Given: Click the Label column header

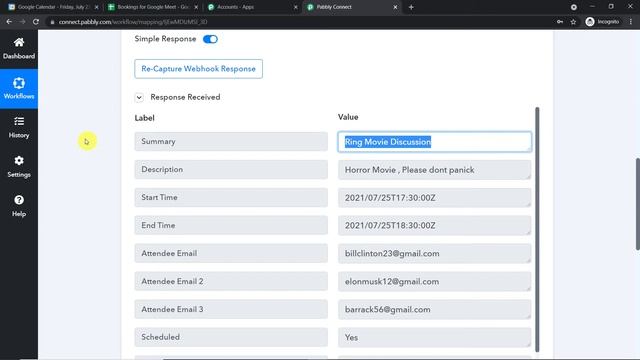Looking at the screenshot, I should click(x=144, y=118).
